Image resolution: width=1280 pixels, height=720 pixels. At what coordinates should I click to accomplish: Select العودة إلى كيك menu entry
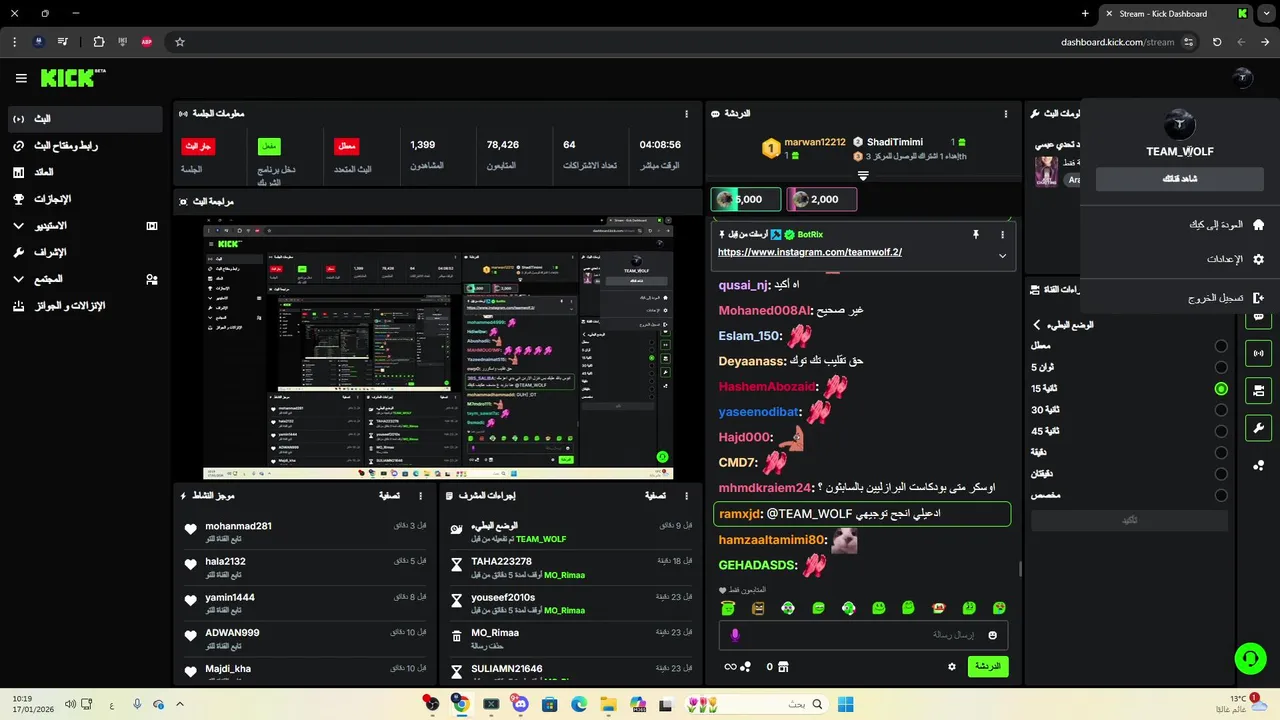1180,225
